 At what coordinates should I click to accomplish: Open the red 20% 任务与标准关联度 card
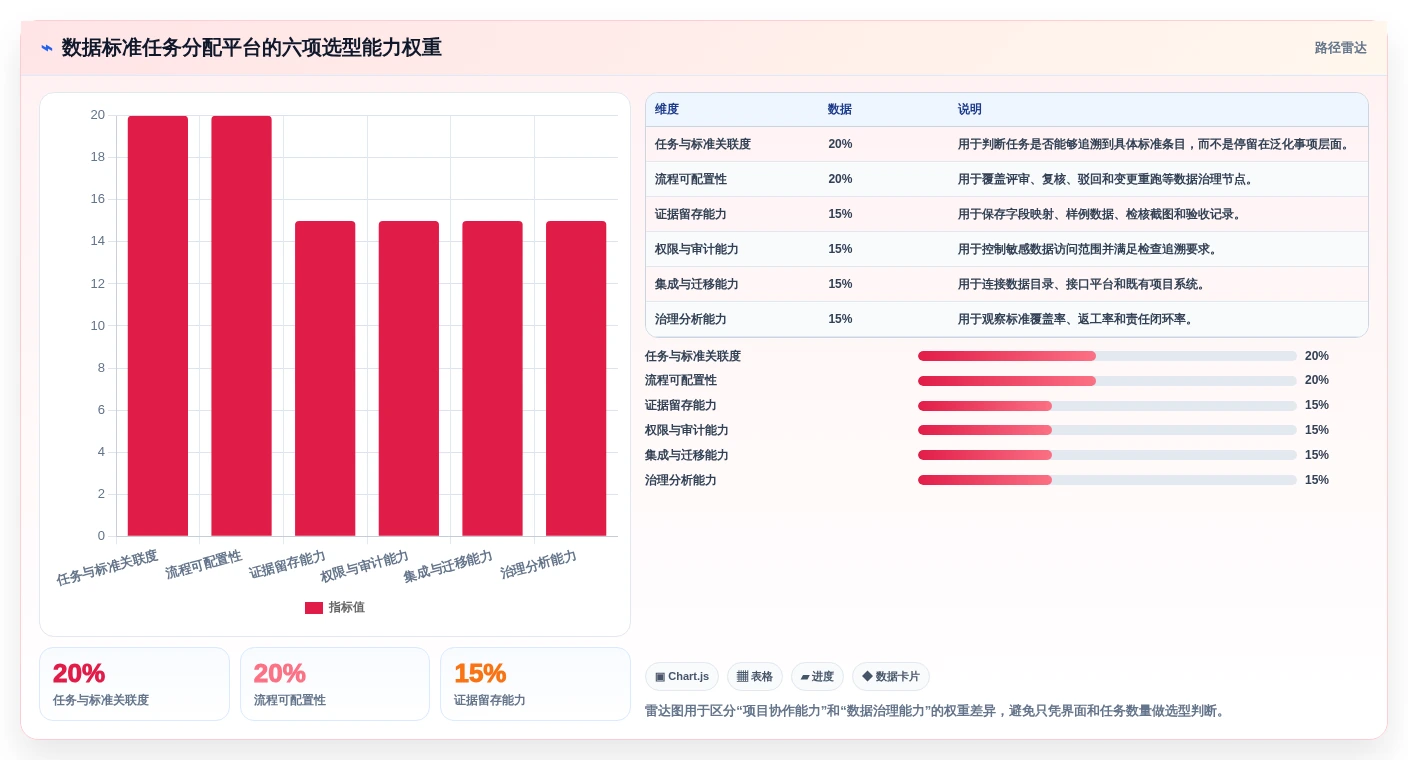134,684
